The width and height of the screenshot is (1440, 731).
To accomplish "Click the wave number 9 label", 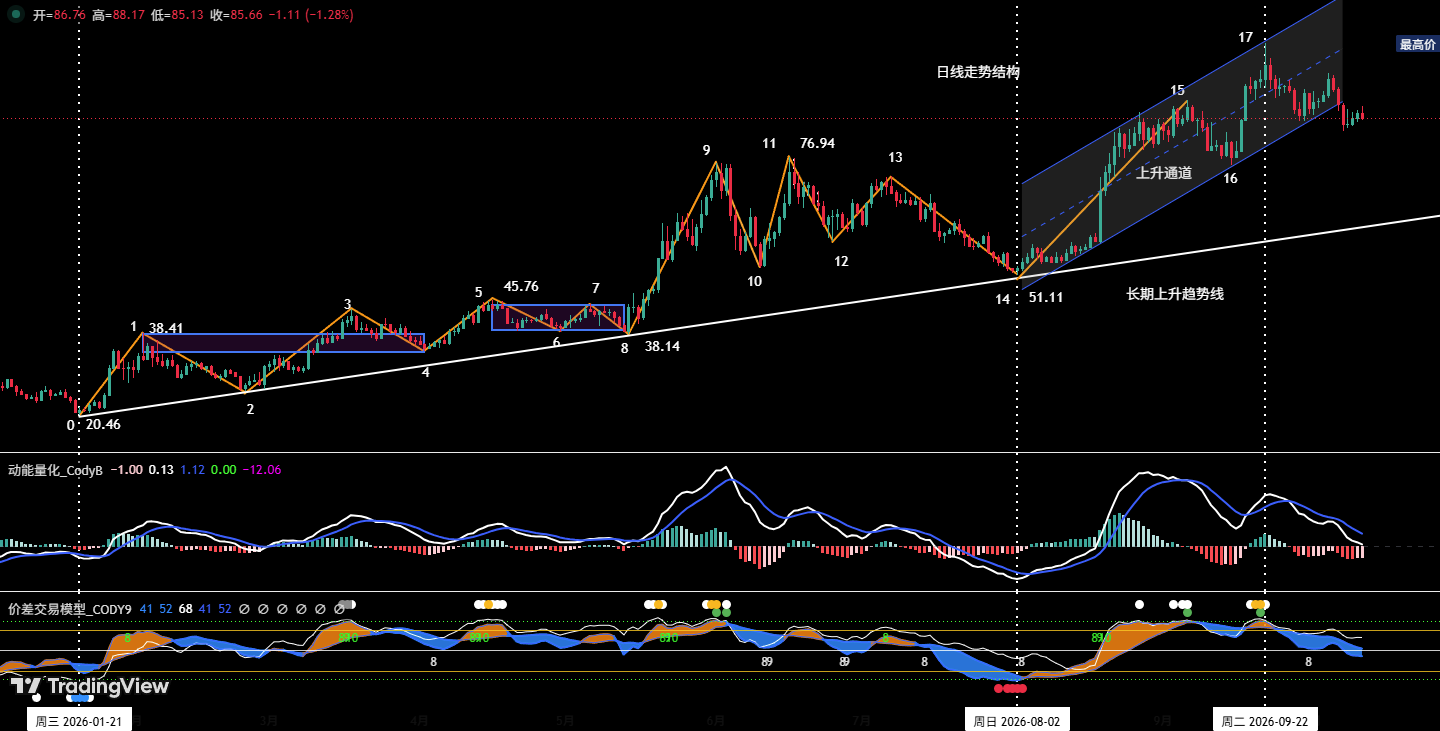I will point(706,150).
